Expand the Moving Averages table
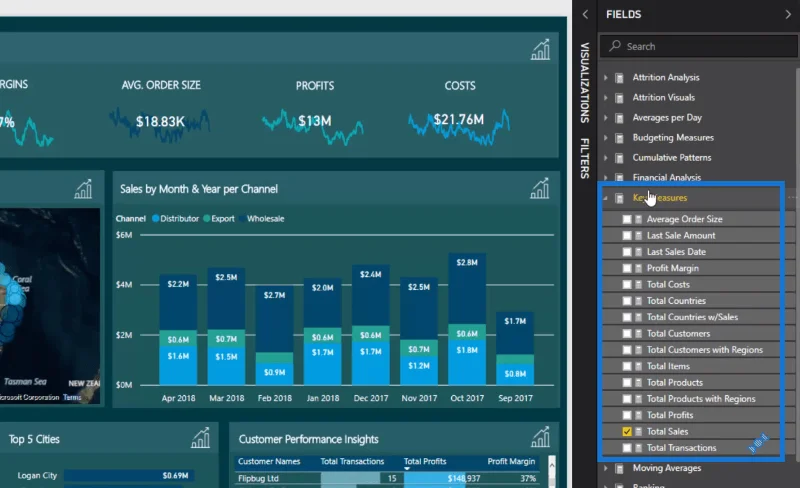This screenshot has height=488, width=800. (606, 468)
